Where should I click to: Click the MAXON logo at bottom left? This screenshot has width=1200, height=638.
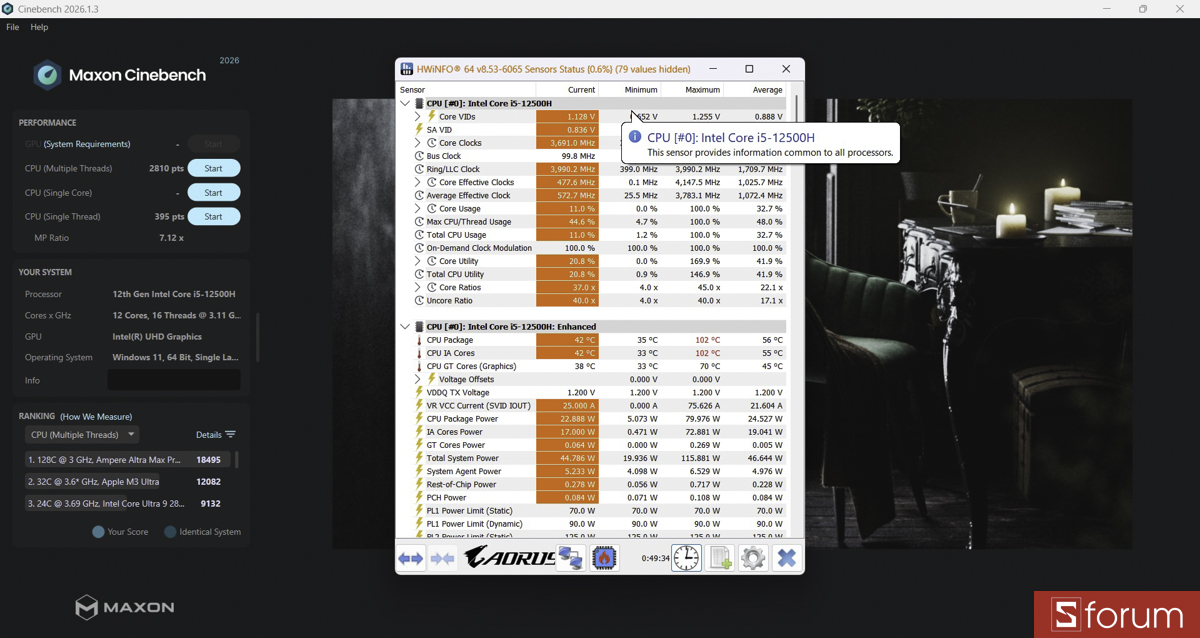click(125, 606)
